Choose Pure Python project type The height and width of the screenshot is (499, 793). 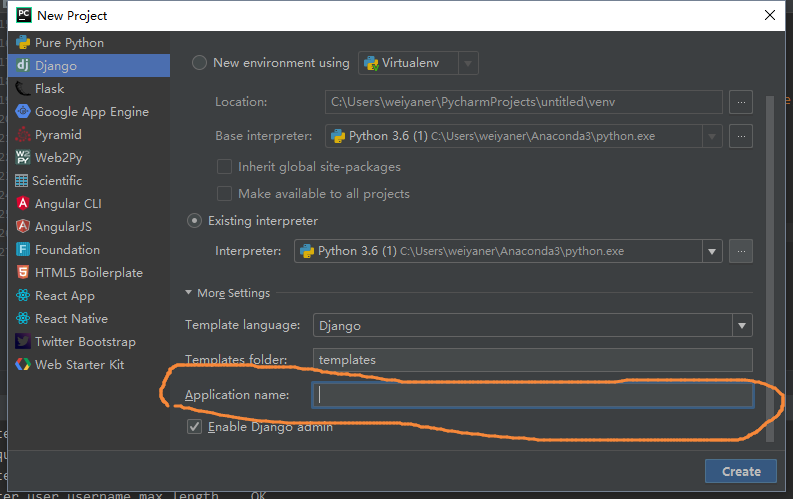[89, 42]
